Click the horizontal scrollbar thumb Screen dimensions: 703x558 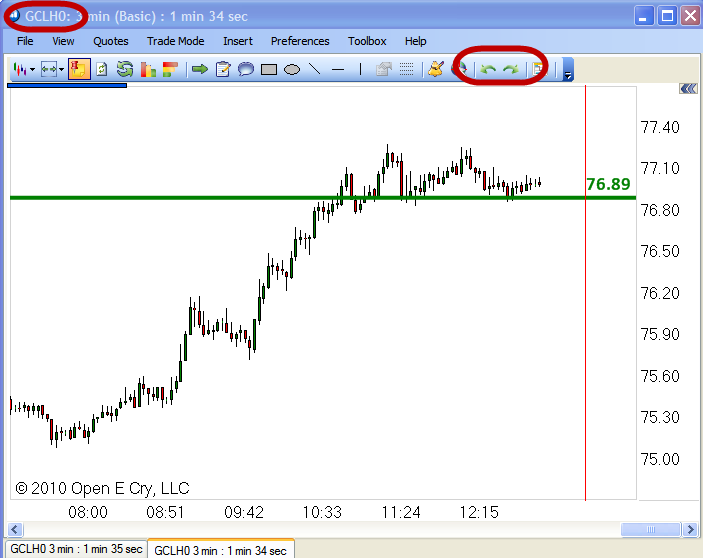click(651, 530)
